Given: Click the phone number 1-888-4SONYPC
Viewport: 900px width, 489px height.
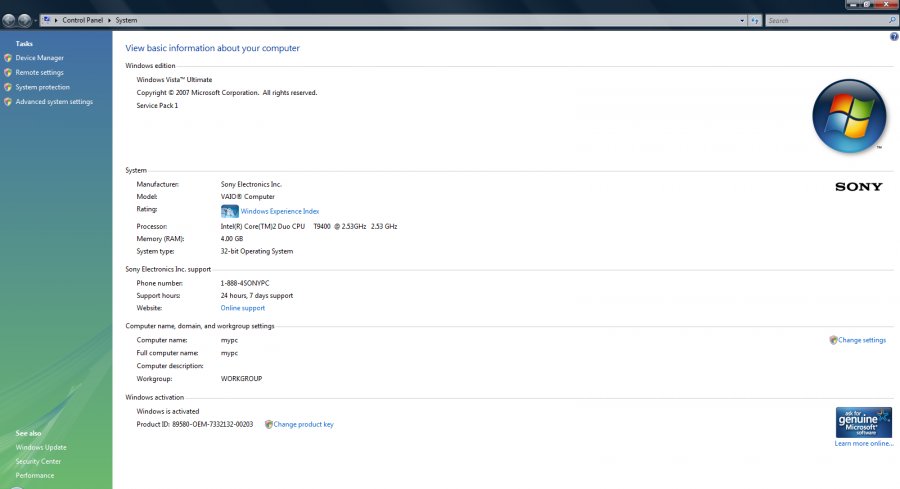Looking at the screenshot, I should [x=245, y=284].
